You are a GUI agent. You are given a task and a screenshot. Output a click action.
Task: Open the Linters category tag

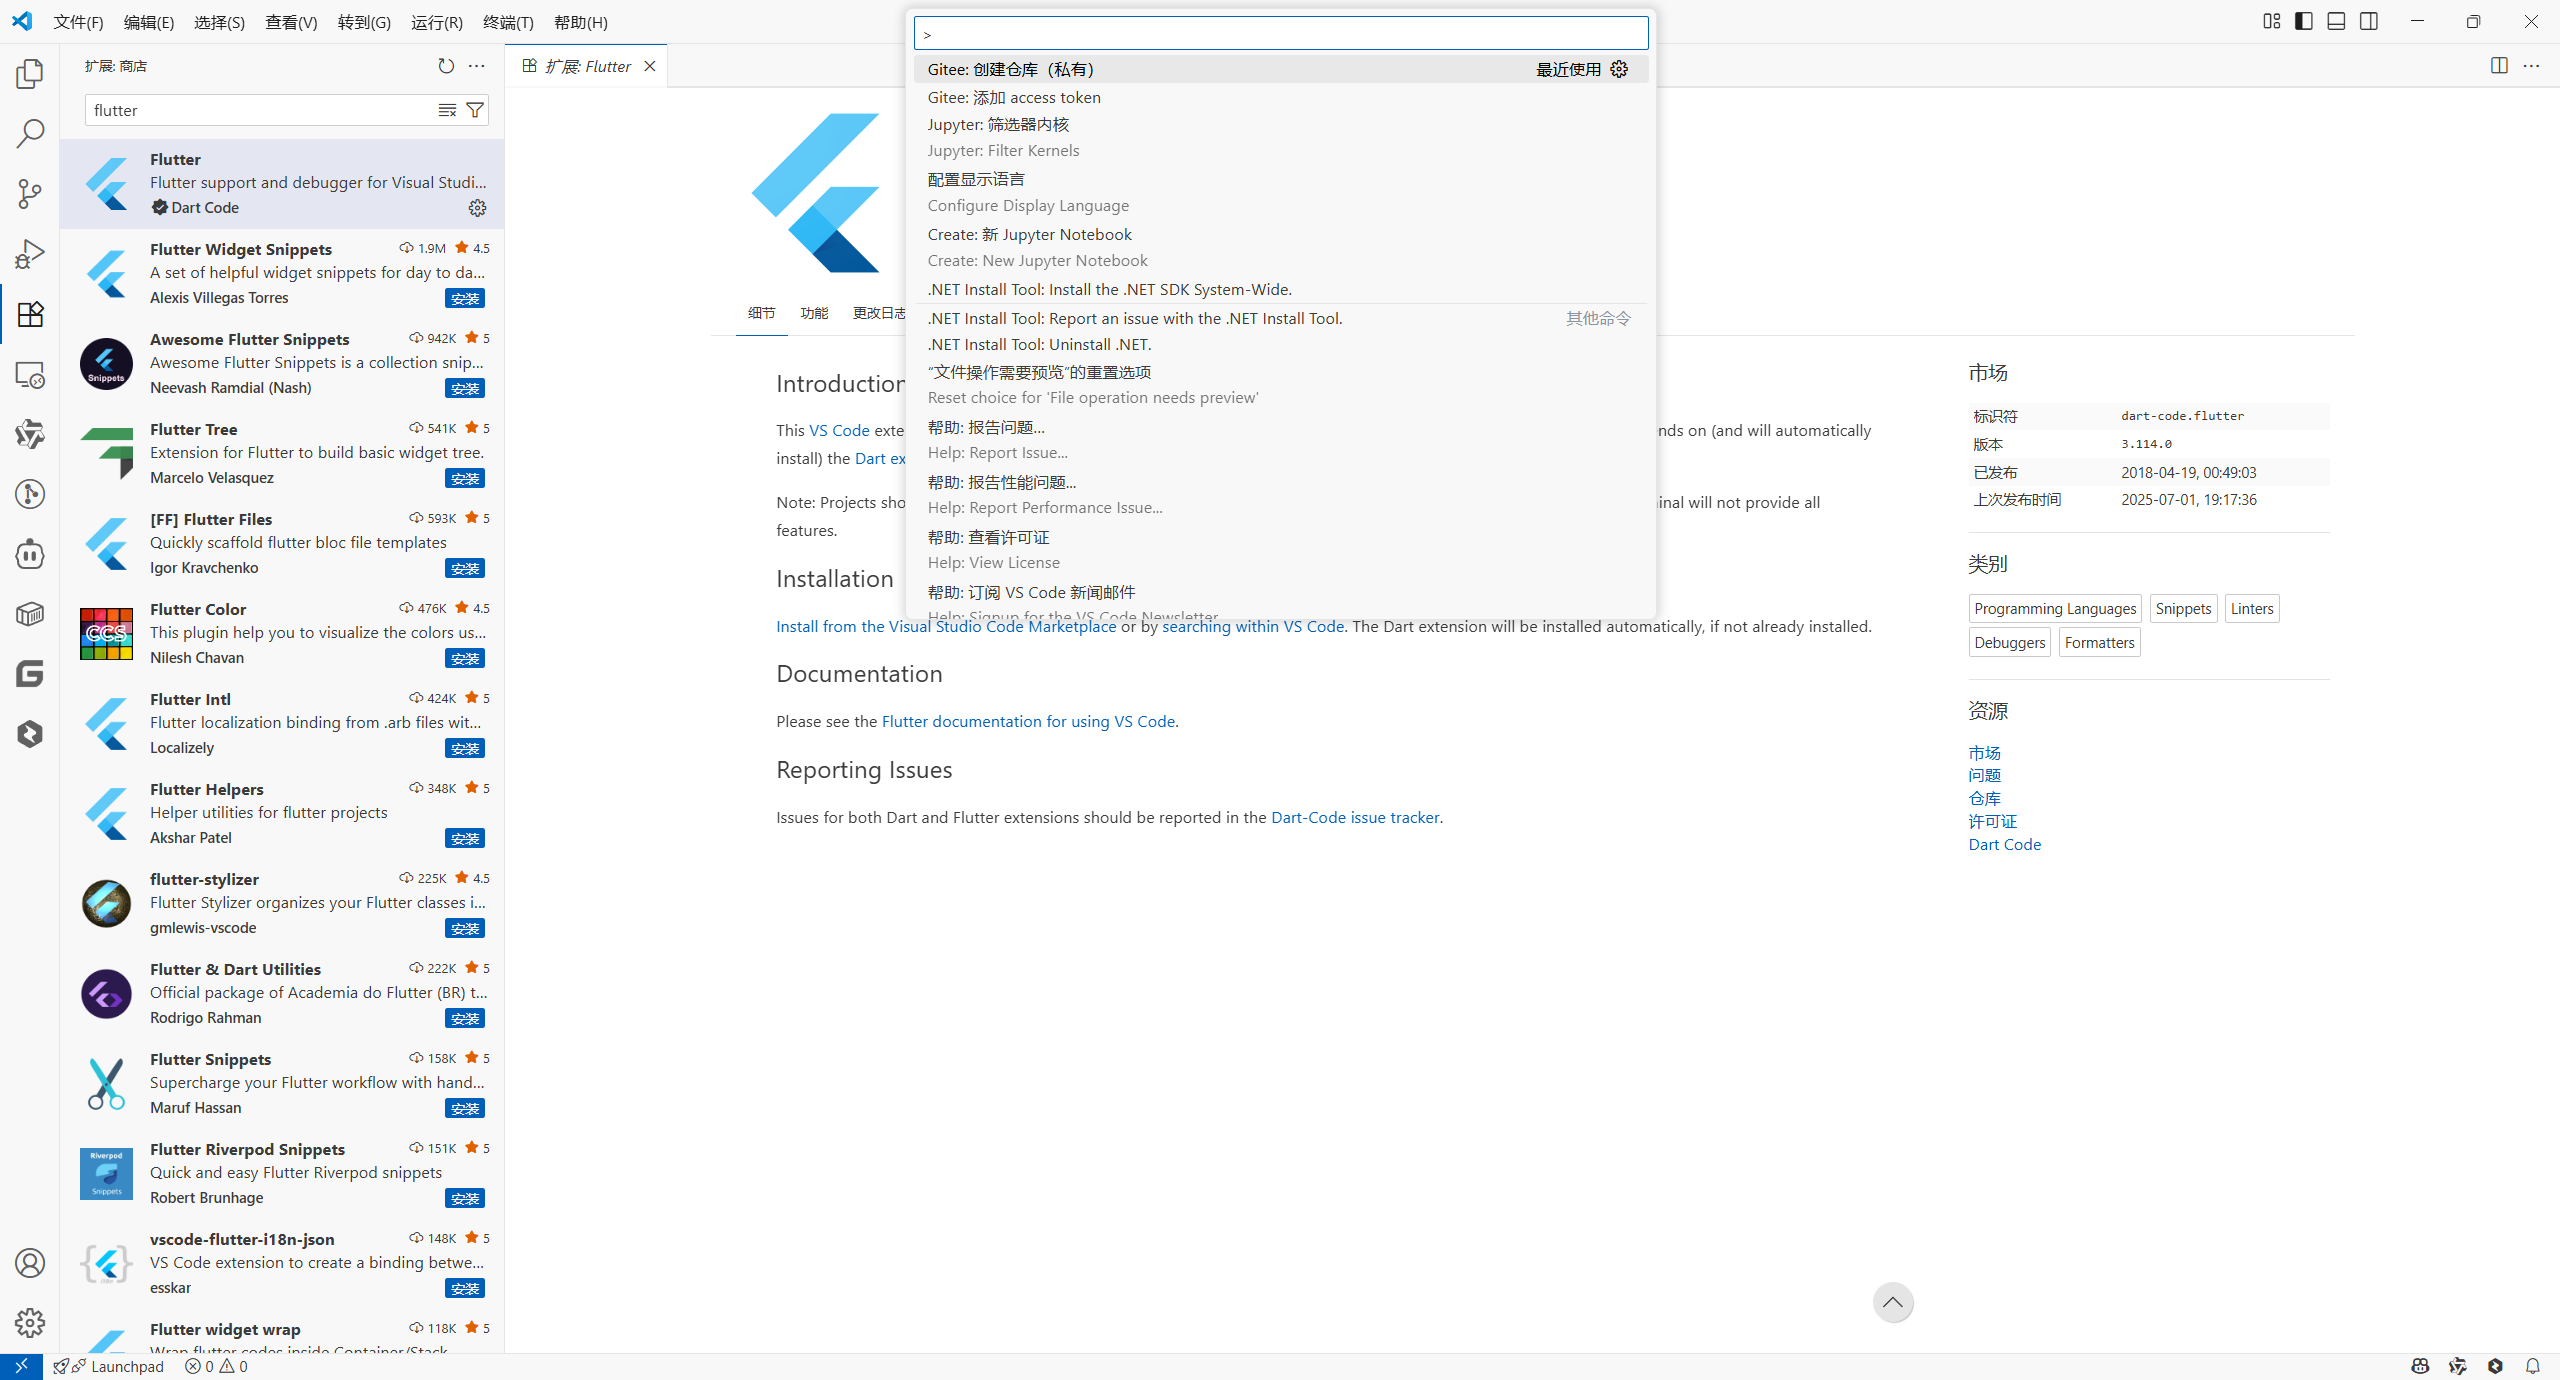pyautogui.click(x=2252, y=608)
